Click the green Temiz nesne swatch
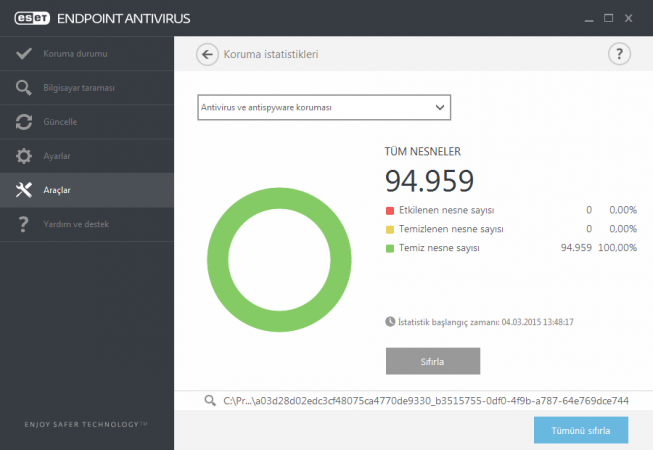This screenshot has width=653, height=450. (x=390, y=249)
